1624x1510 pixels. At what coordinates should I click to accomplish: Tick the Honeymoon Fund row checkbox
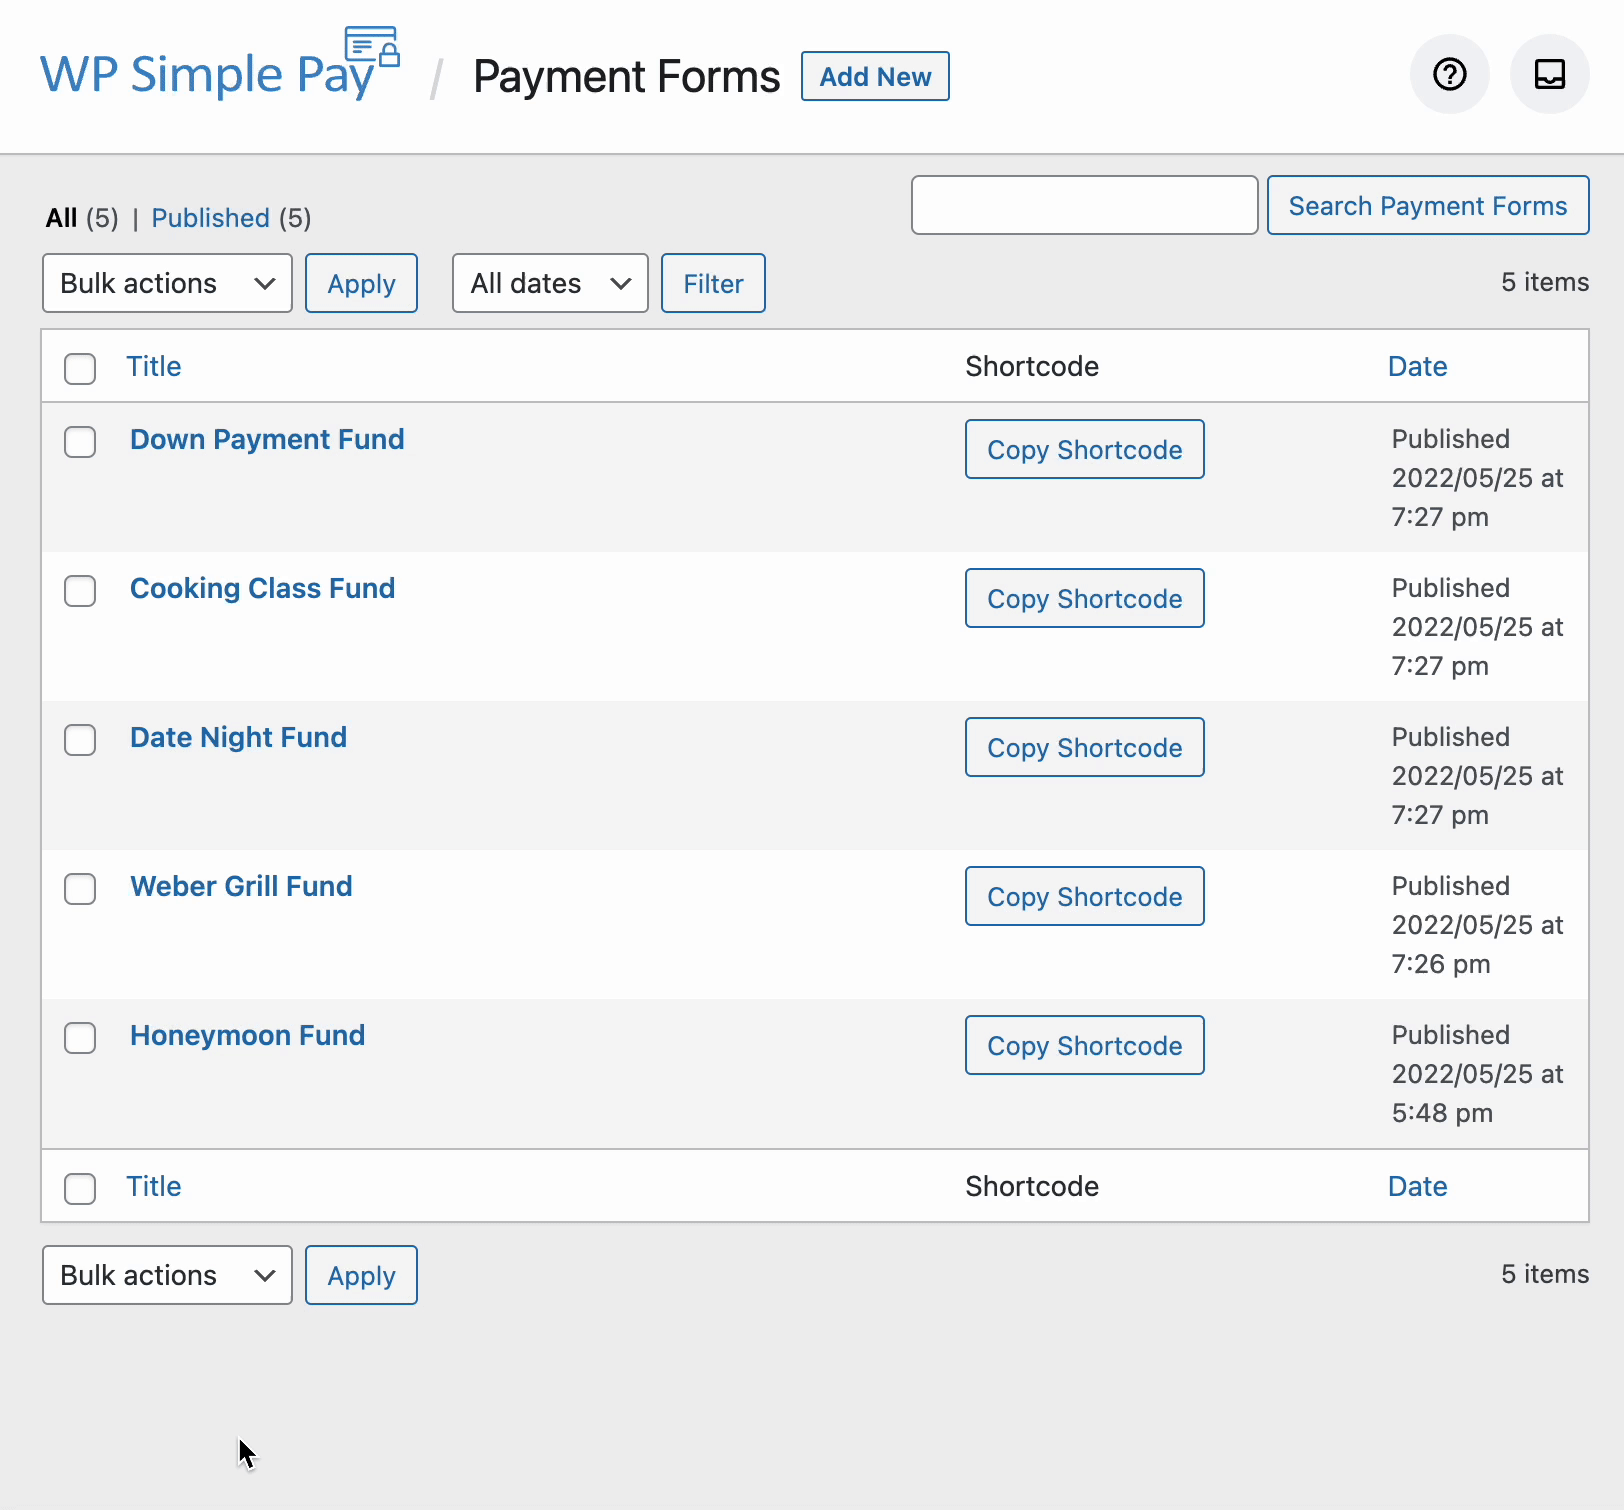[80, 1038]
